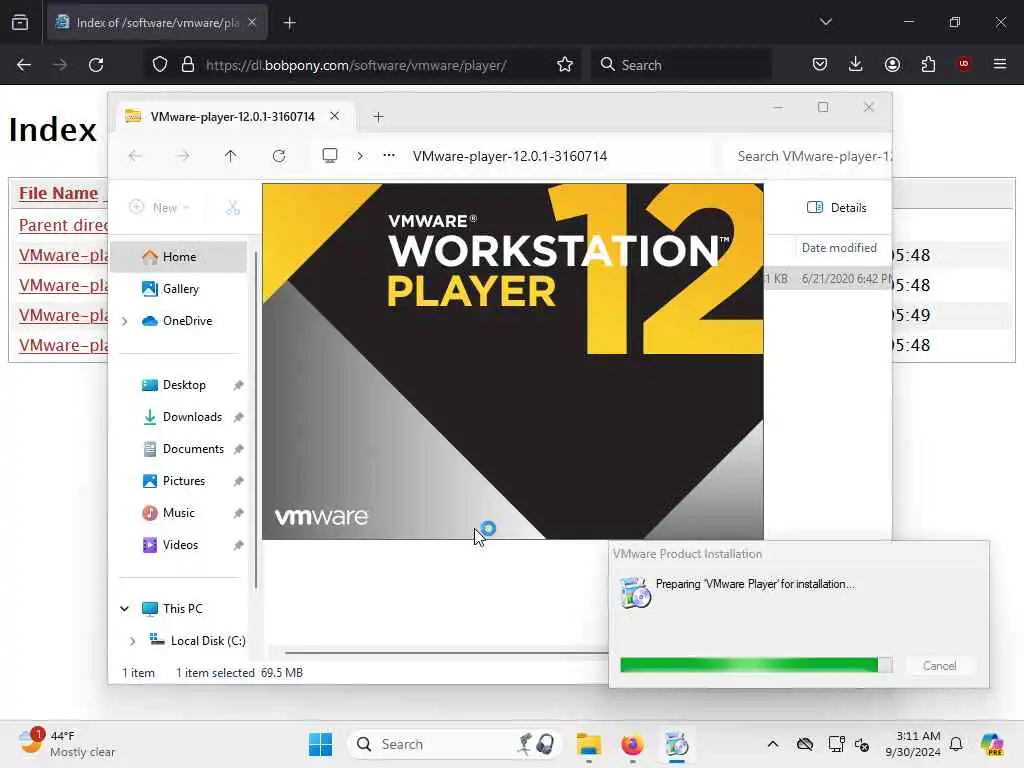The height and width of the screenshot is (768, 1024).
Task: Show hidden breadcrumb path ellipsis
Action: click(389, 155)
